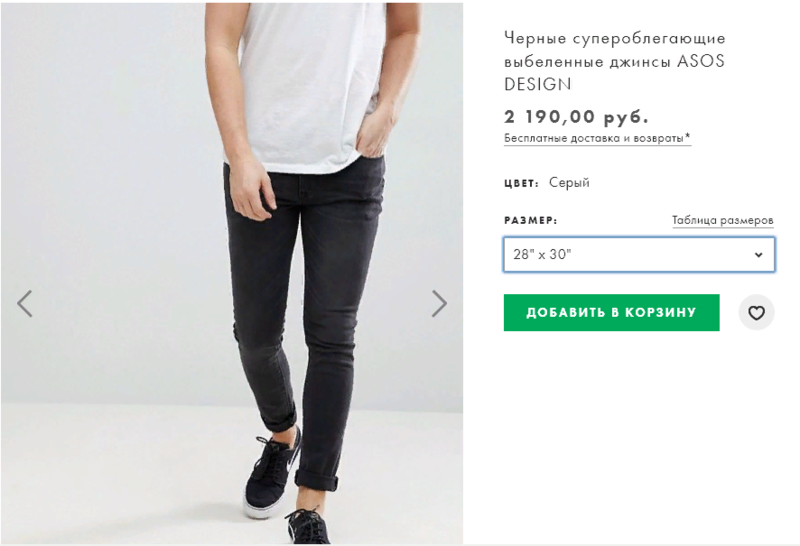Click the asterisk after delivery text
Screen dimensions: 800x546
[x=688, y=137]
